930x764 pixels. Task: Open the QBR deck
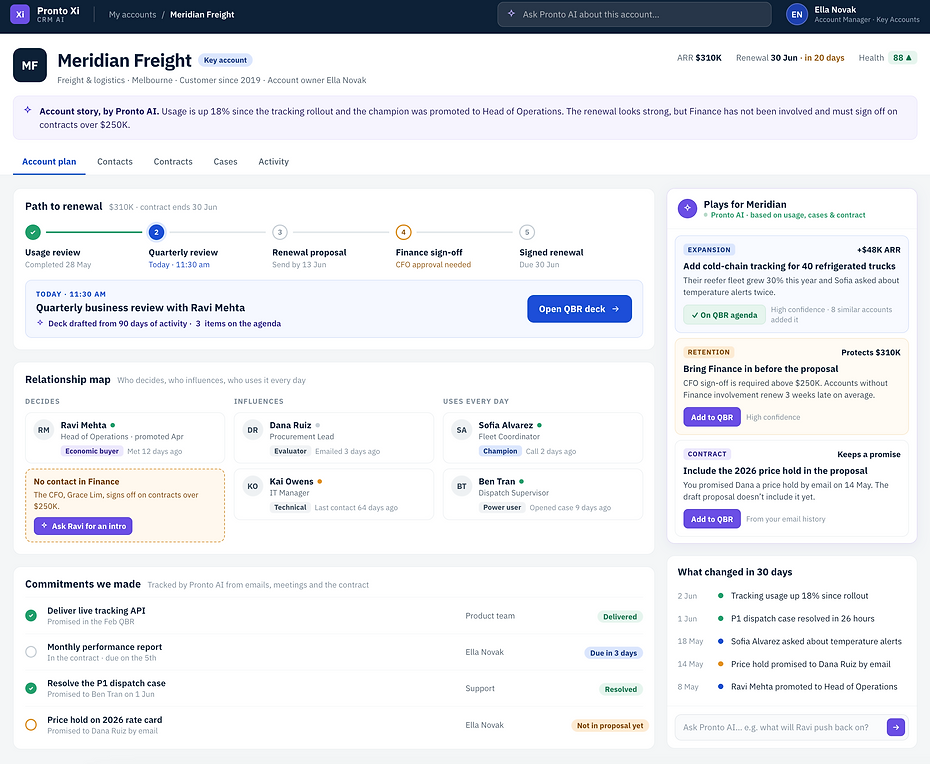(x=579, y=309)
